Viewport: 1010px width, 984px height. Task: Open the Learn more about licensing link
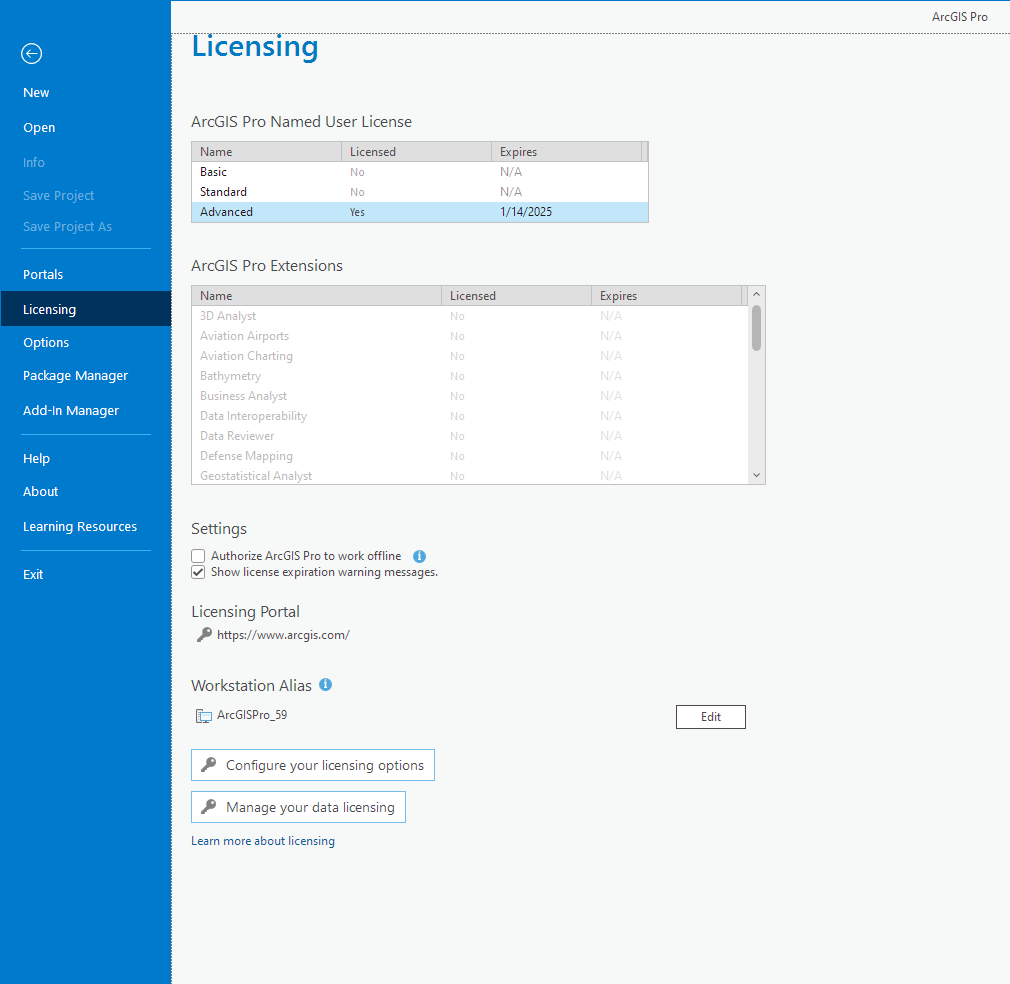[x=262, y=841]
